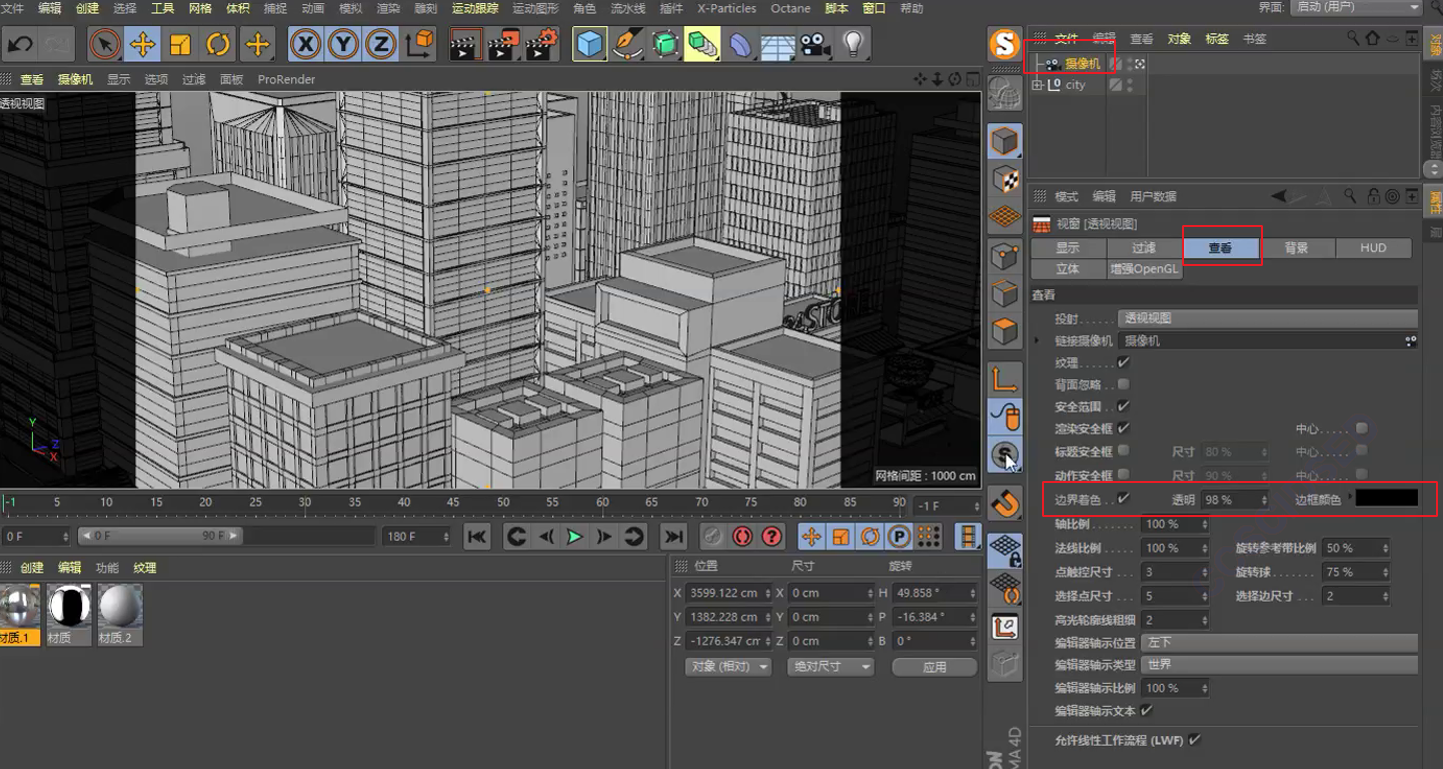This screenshot has height=769, width=1443.
Task: Play the animation forward
Action: point(575,537)
